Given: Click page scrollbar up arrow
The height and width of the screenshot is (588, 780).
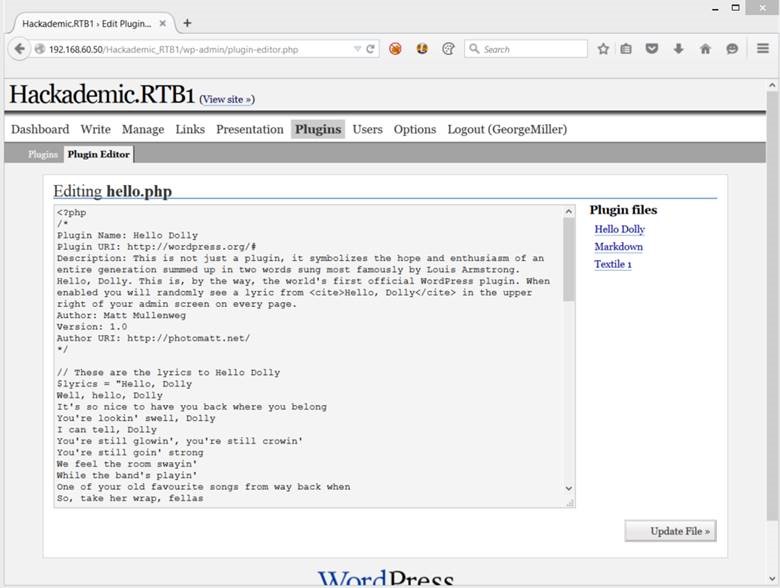Looking at the screenshot, I should (772, 85).
